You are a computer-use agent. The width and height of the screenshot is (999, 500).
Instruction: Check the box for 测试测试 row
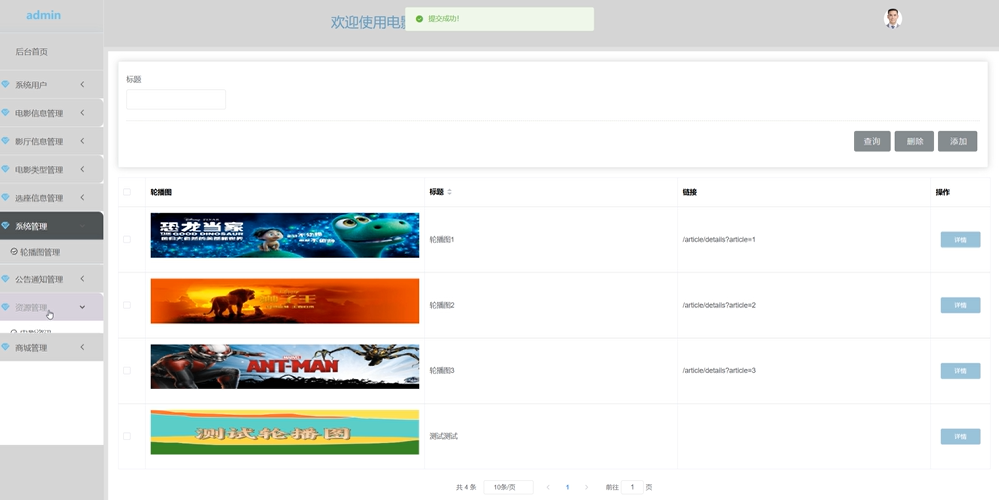pyautogui.click(x=127, y=436)
